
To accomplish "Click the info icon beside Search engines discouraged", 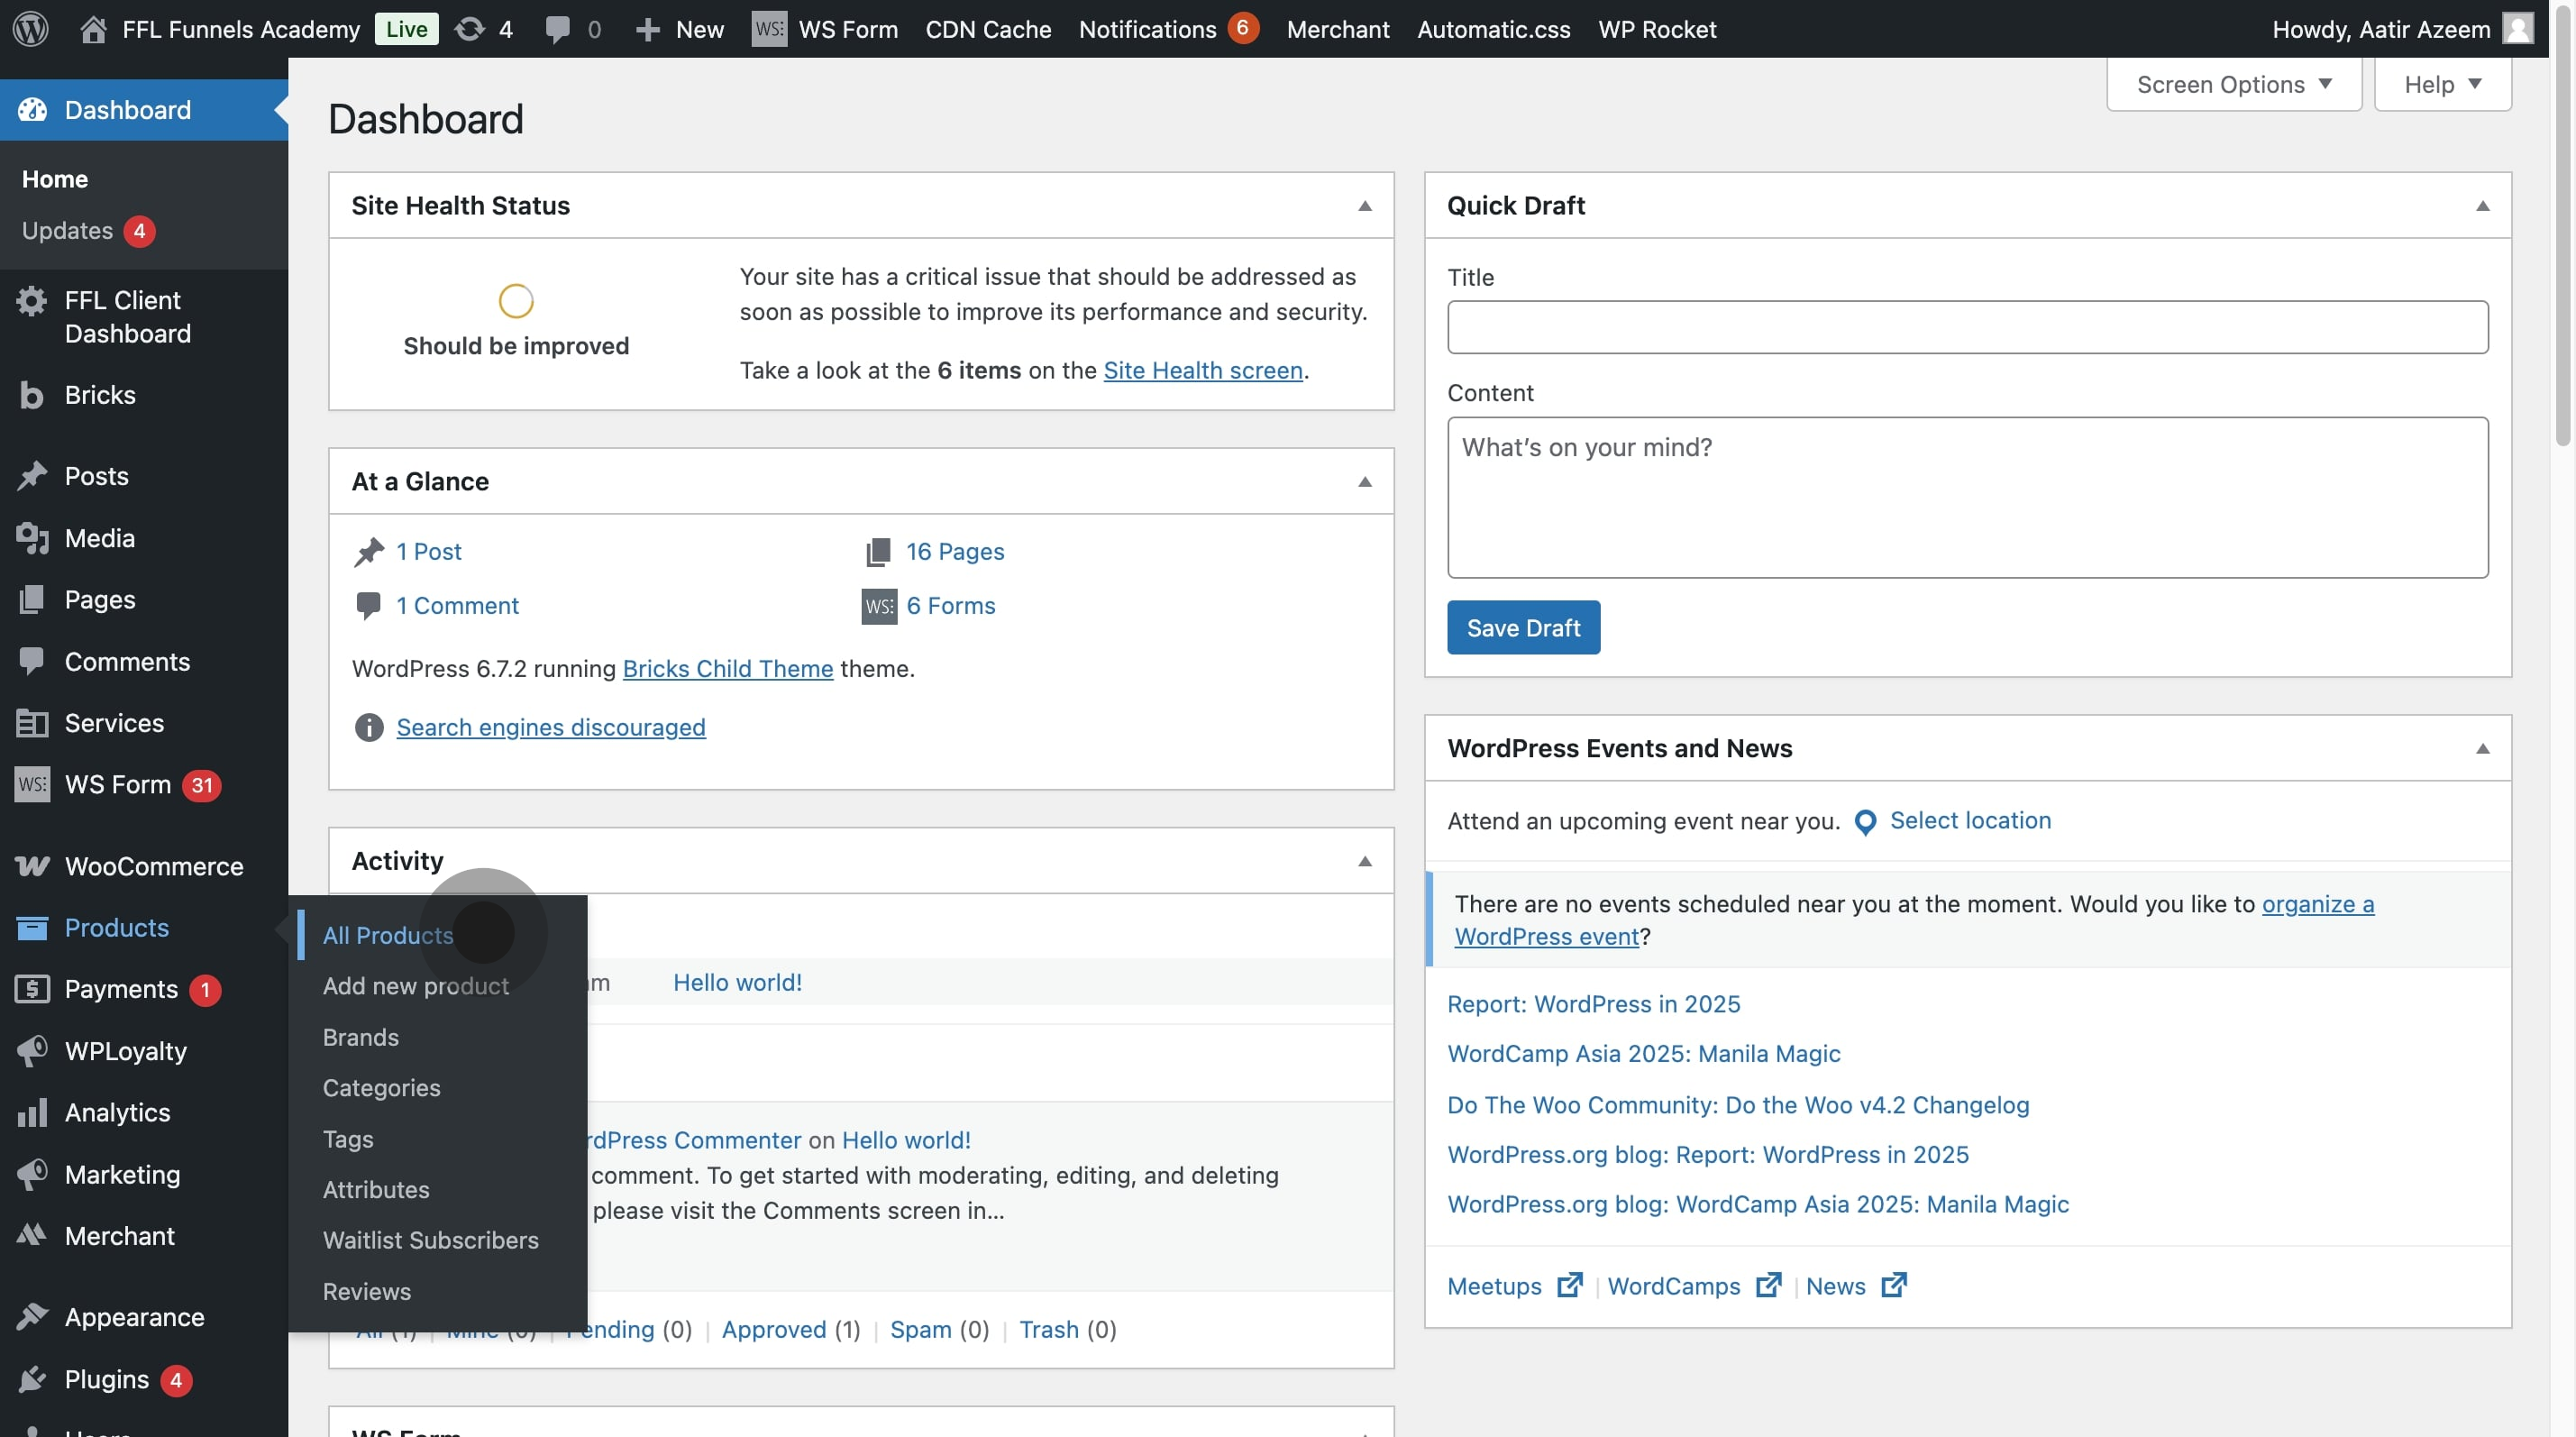I will point(369,727).
